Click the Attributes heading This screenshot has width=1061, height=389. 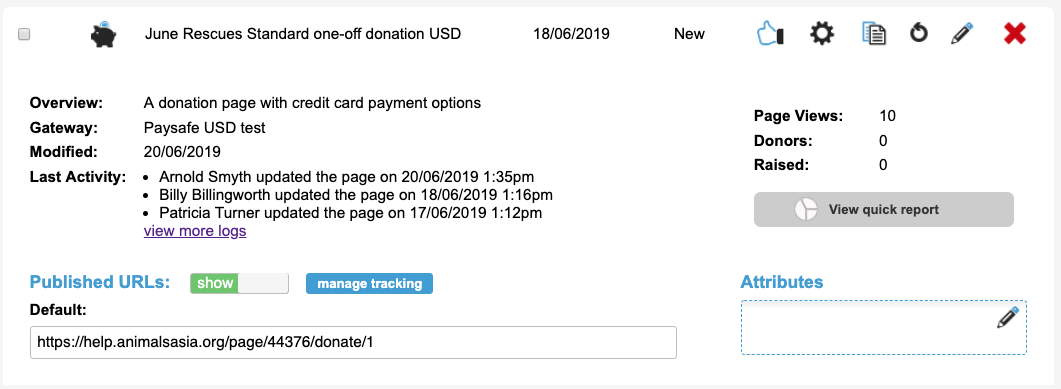782,281
